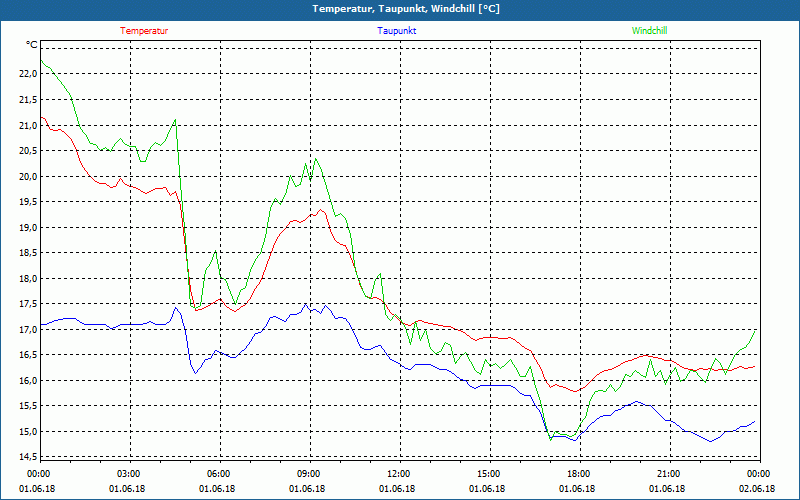
Task: Click the 18,5 y-axis value
Action: coord(28,253)
